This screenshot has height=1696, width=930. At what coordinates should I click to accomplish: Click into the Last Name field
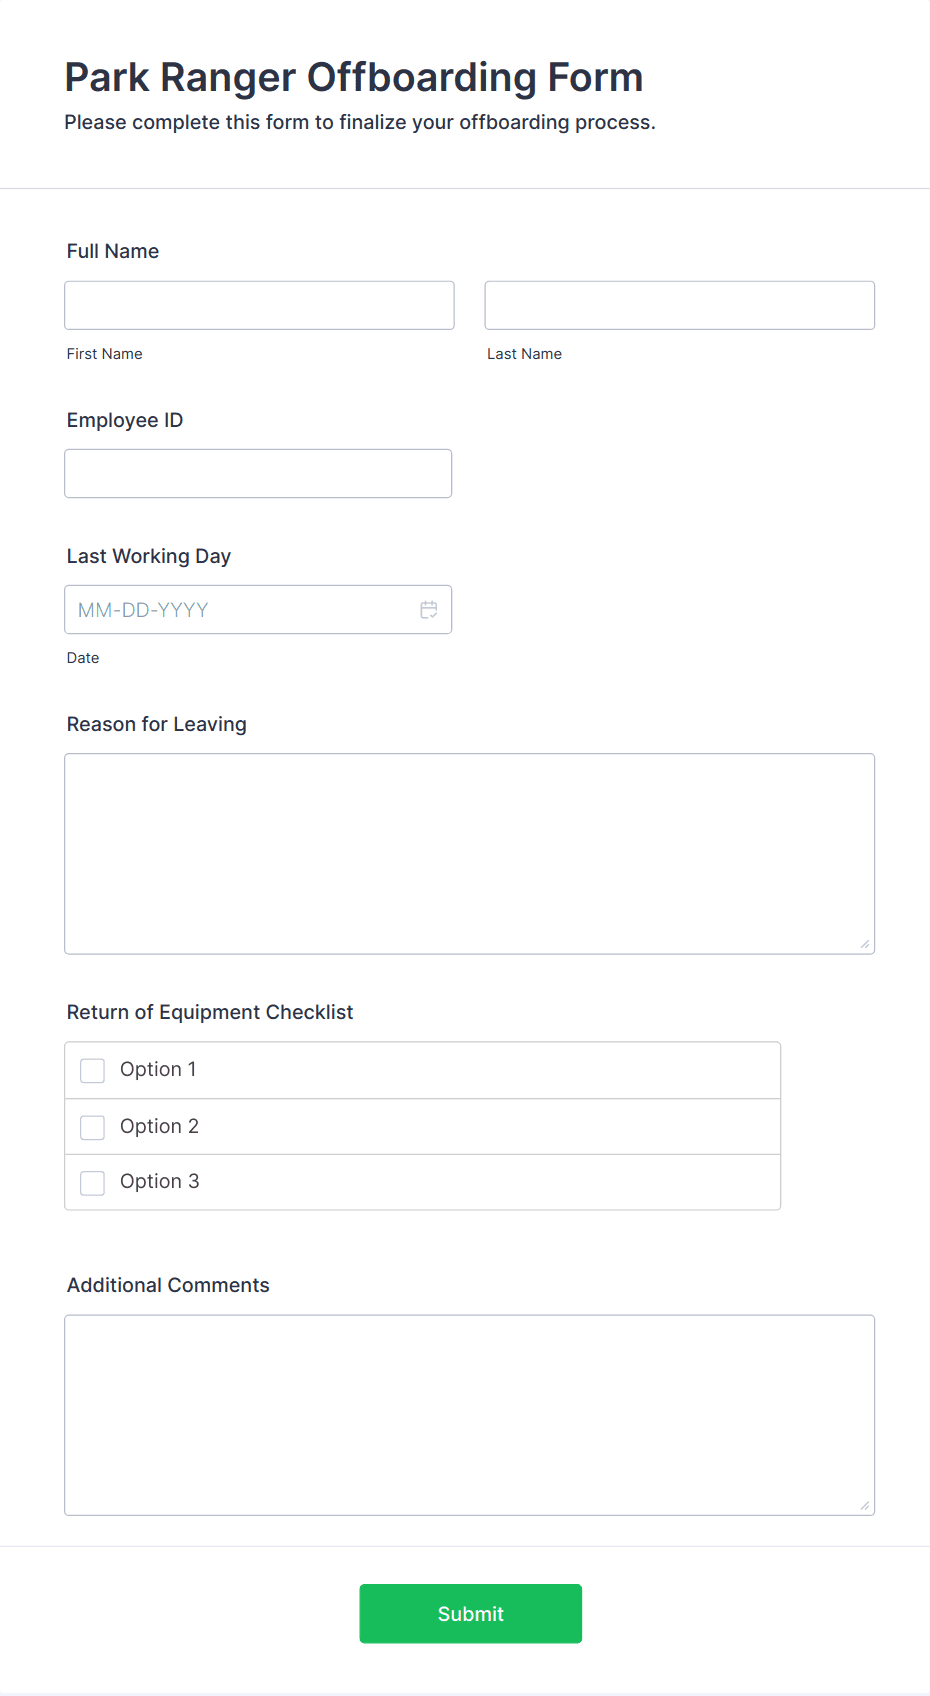click(x=679, y=305)
